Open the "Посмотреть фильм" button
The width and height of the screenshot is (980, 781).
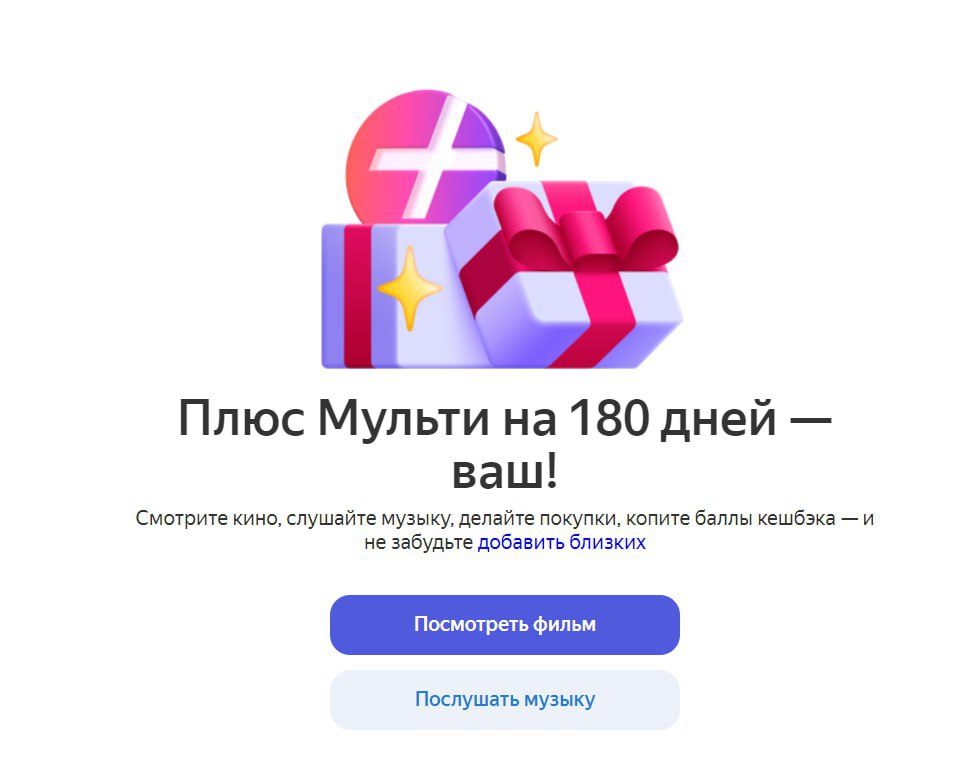[x=504, y=625]
